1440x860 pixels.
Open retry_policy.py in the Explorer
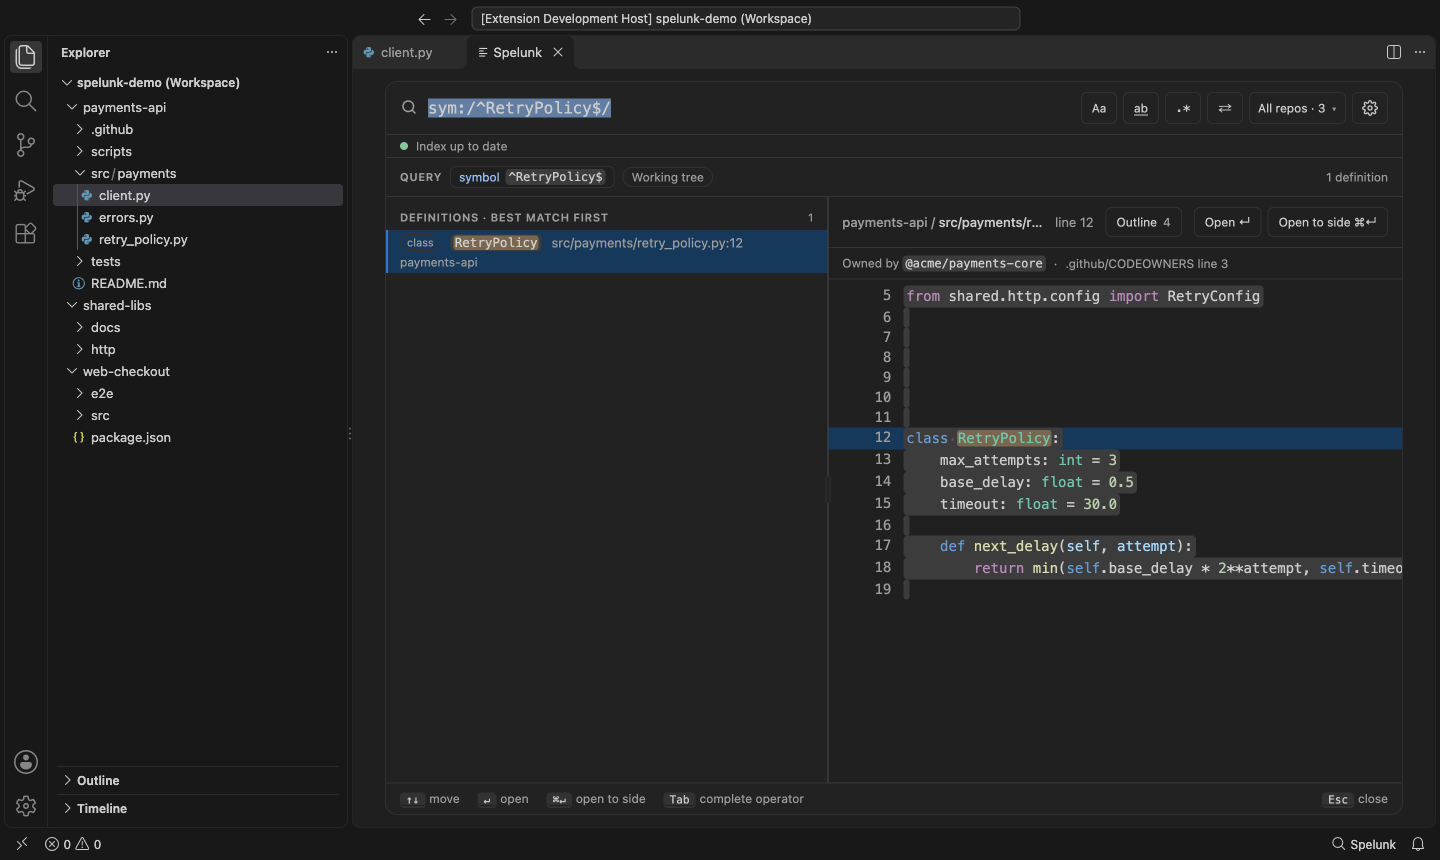coord(198,239)
